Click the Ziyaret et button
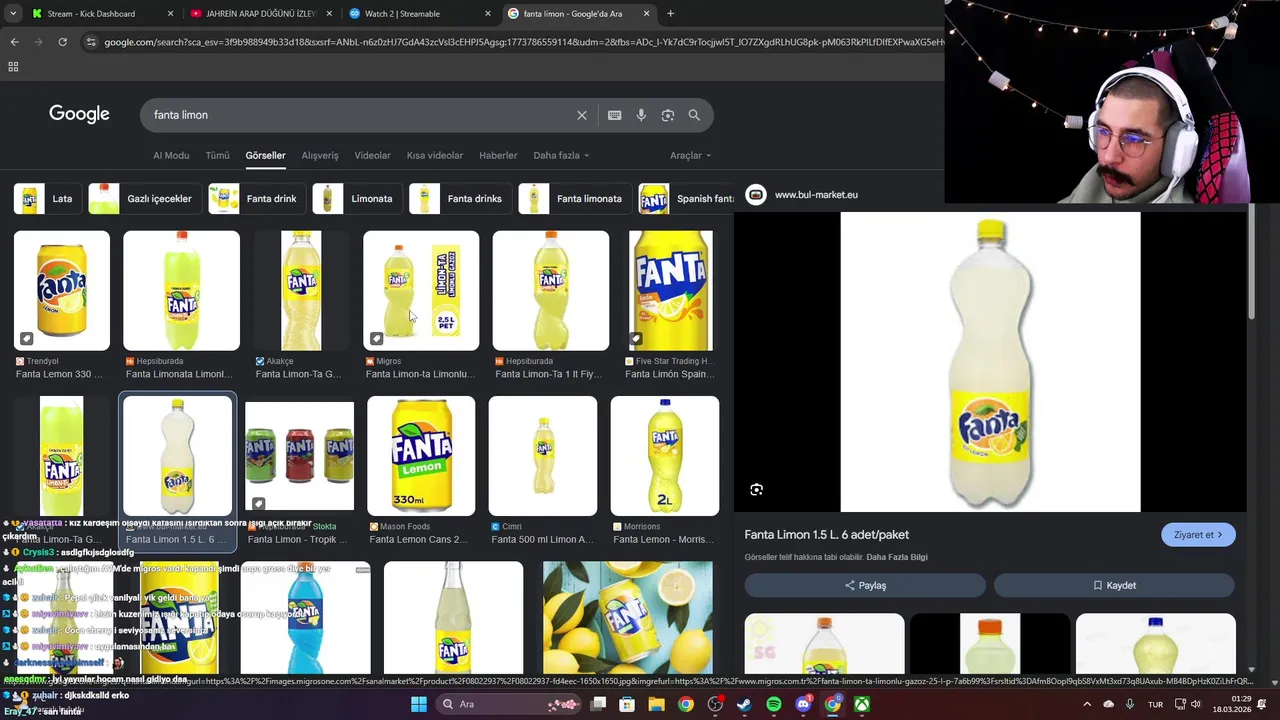The height and width of the screenshot is (720, 1280). 1198,535
